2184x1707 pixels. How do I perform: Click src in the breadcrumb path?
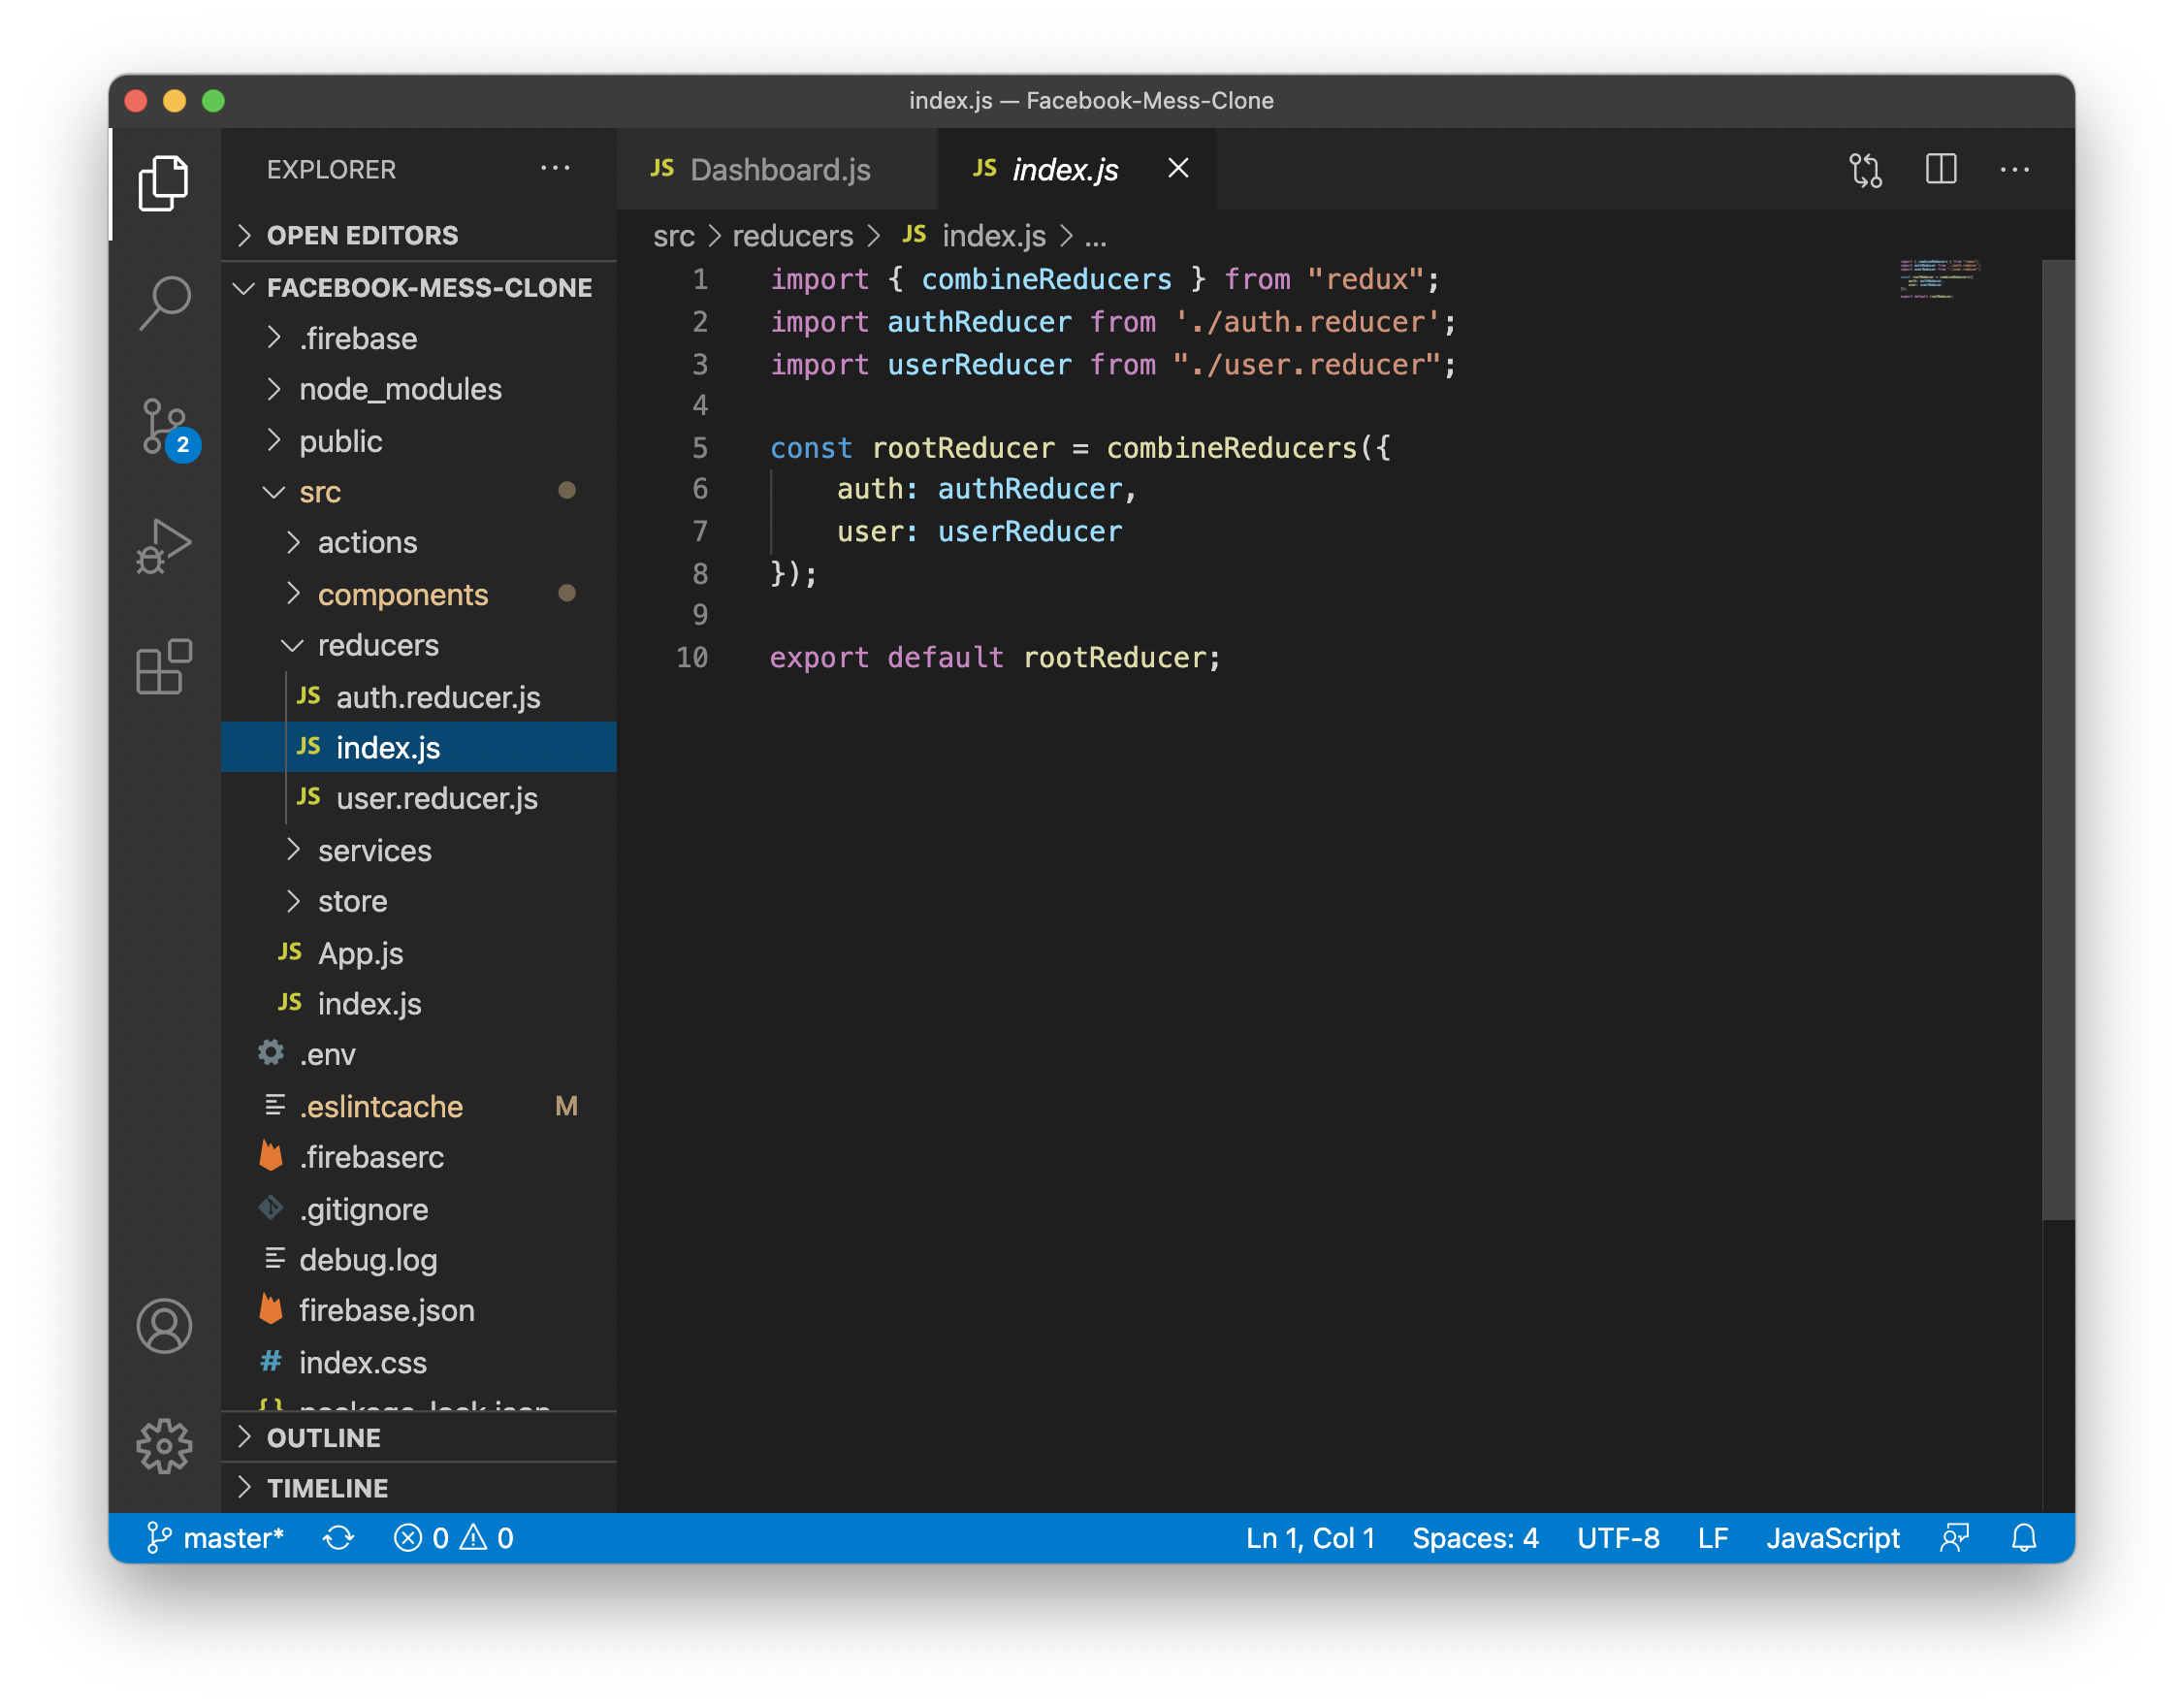[674, 236]
